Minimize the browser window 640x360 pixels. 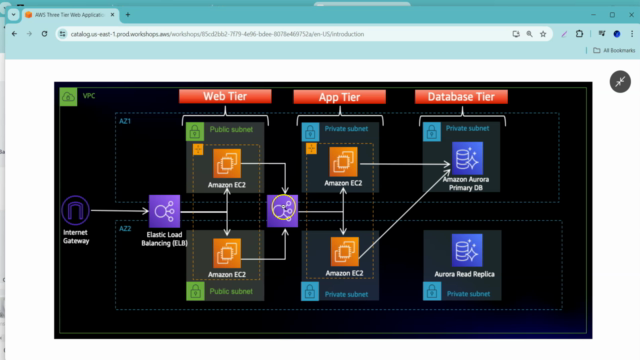point(593,15)
